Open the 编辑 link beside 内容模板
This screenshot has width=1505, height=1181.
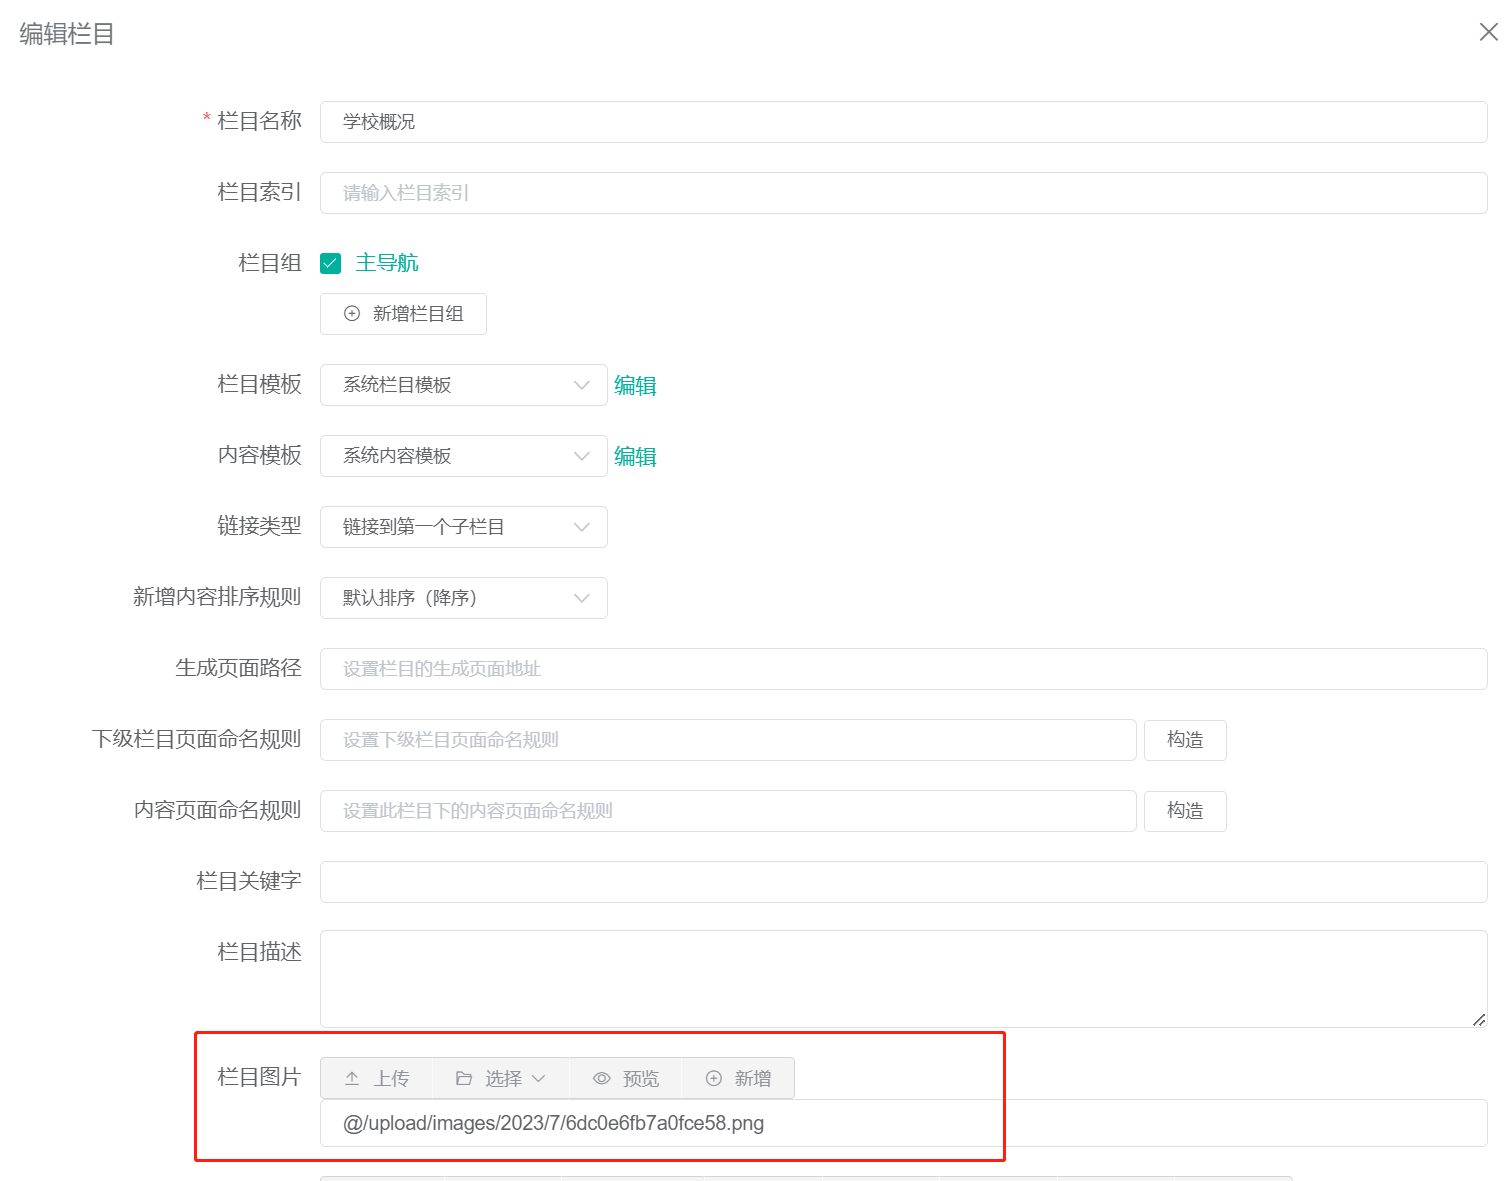635,456
